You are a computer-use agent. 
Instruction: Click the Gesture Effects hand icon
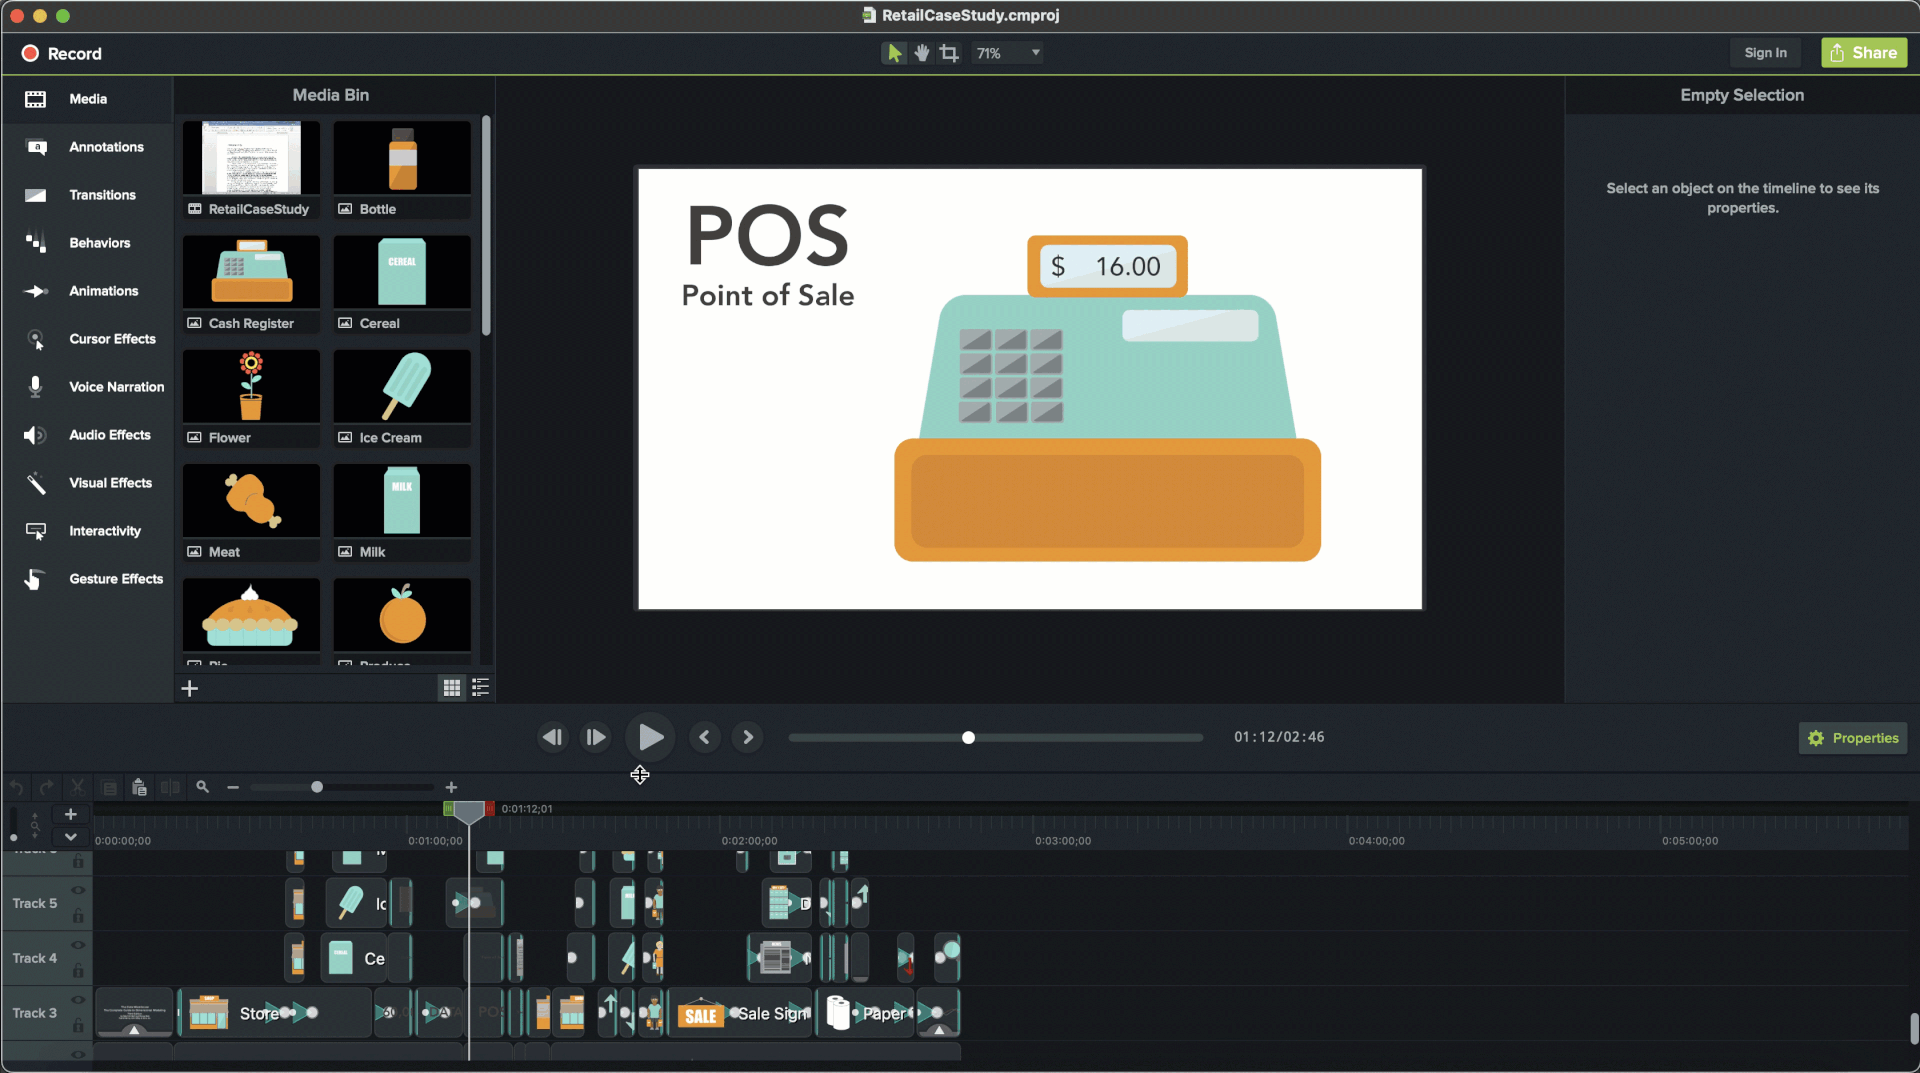[x=35, y=579]
